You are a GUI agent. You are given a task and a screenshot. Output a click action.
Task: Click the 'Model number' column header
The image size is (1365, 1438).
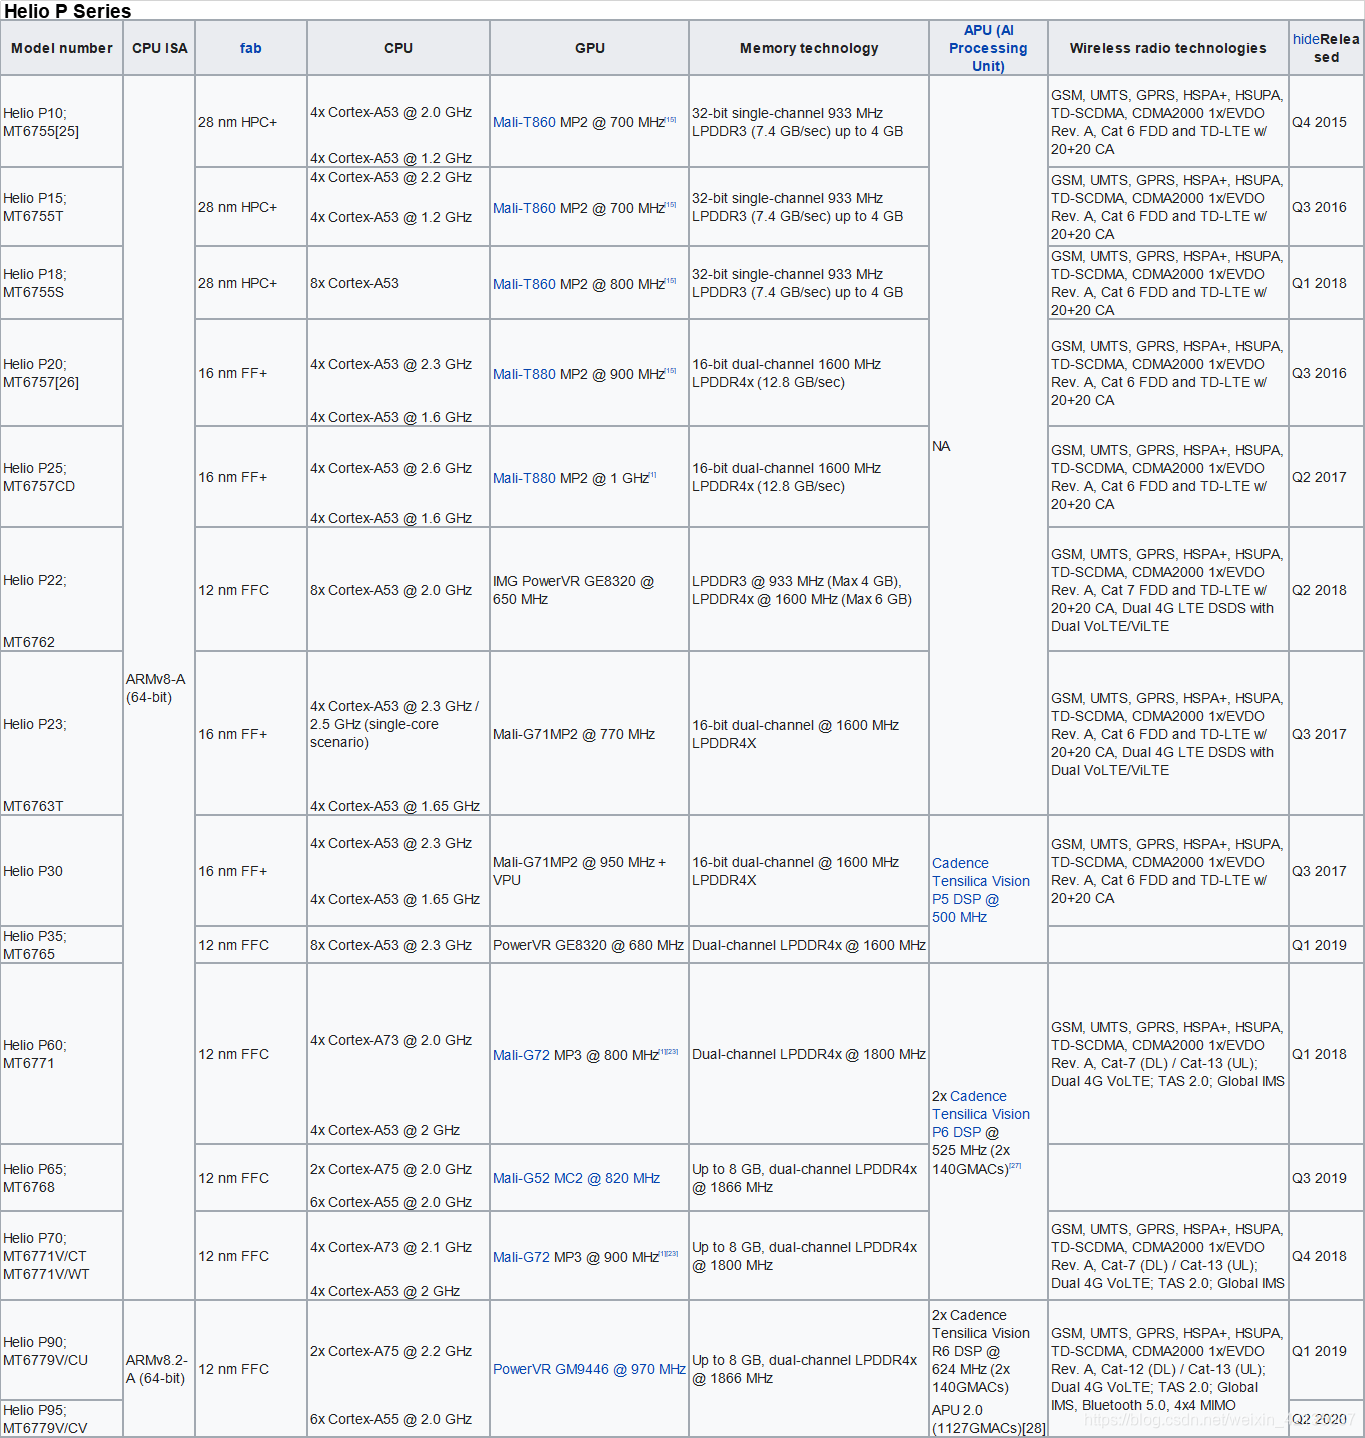(62, 48)
